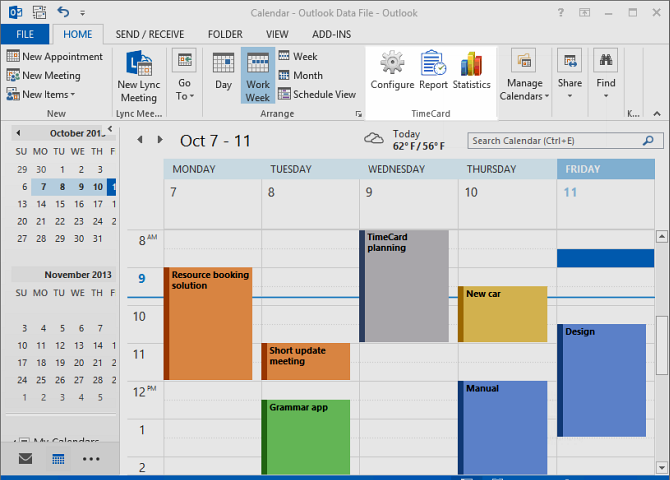Switch to Day view

[x=223, y=71]
